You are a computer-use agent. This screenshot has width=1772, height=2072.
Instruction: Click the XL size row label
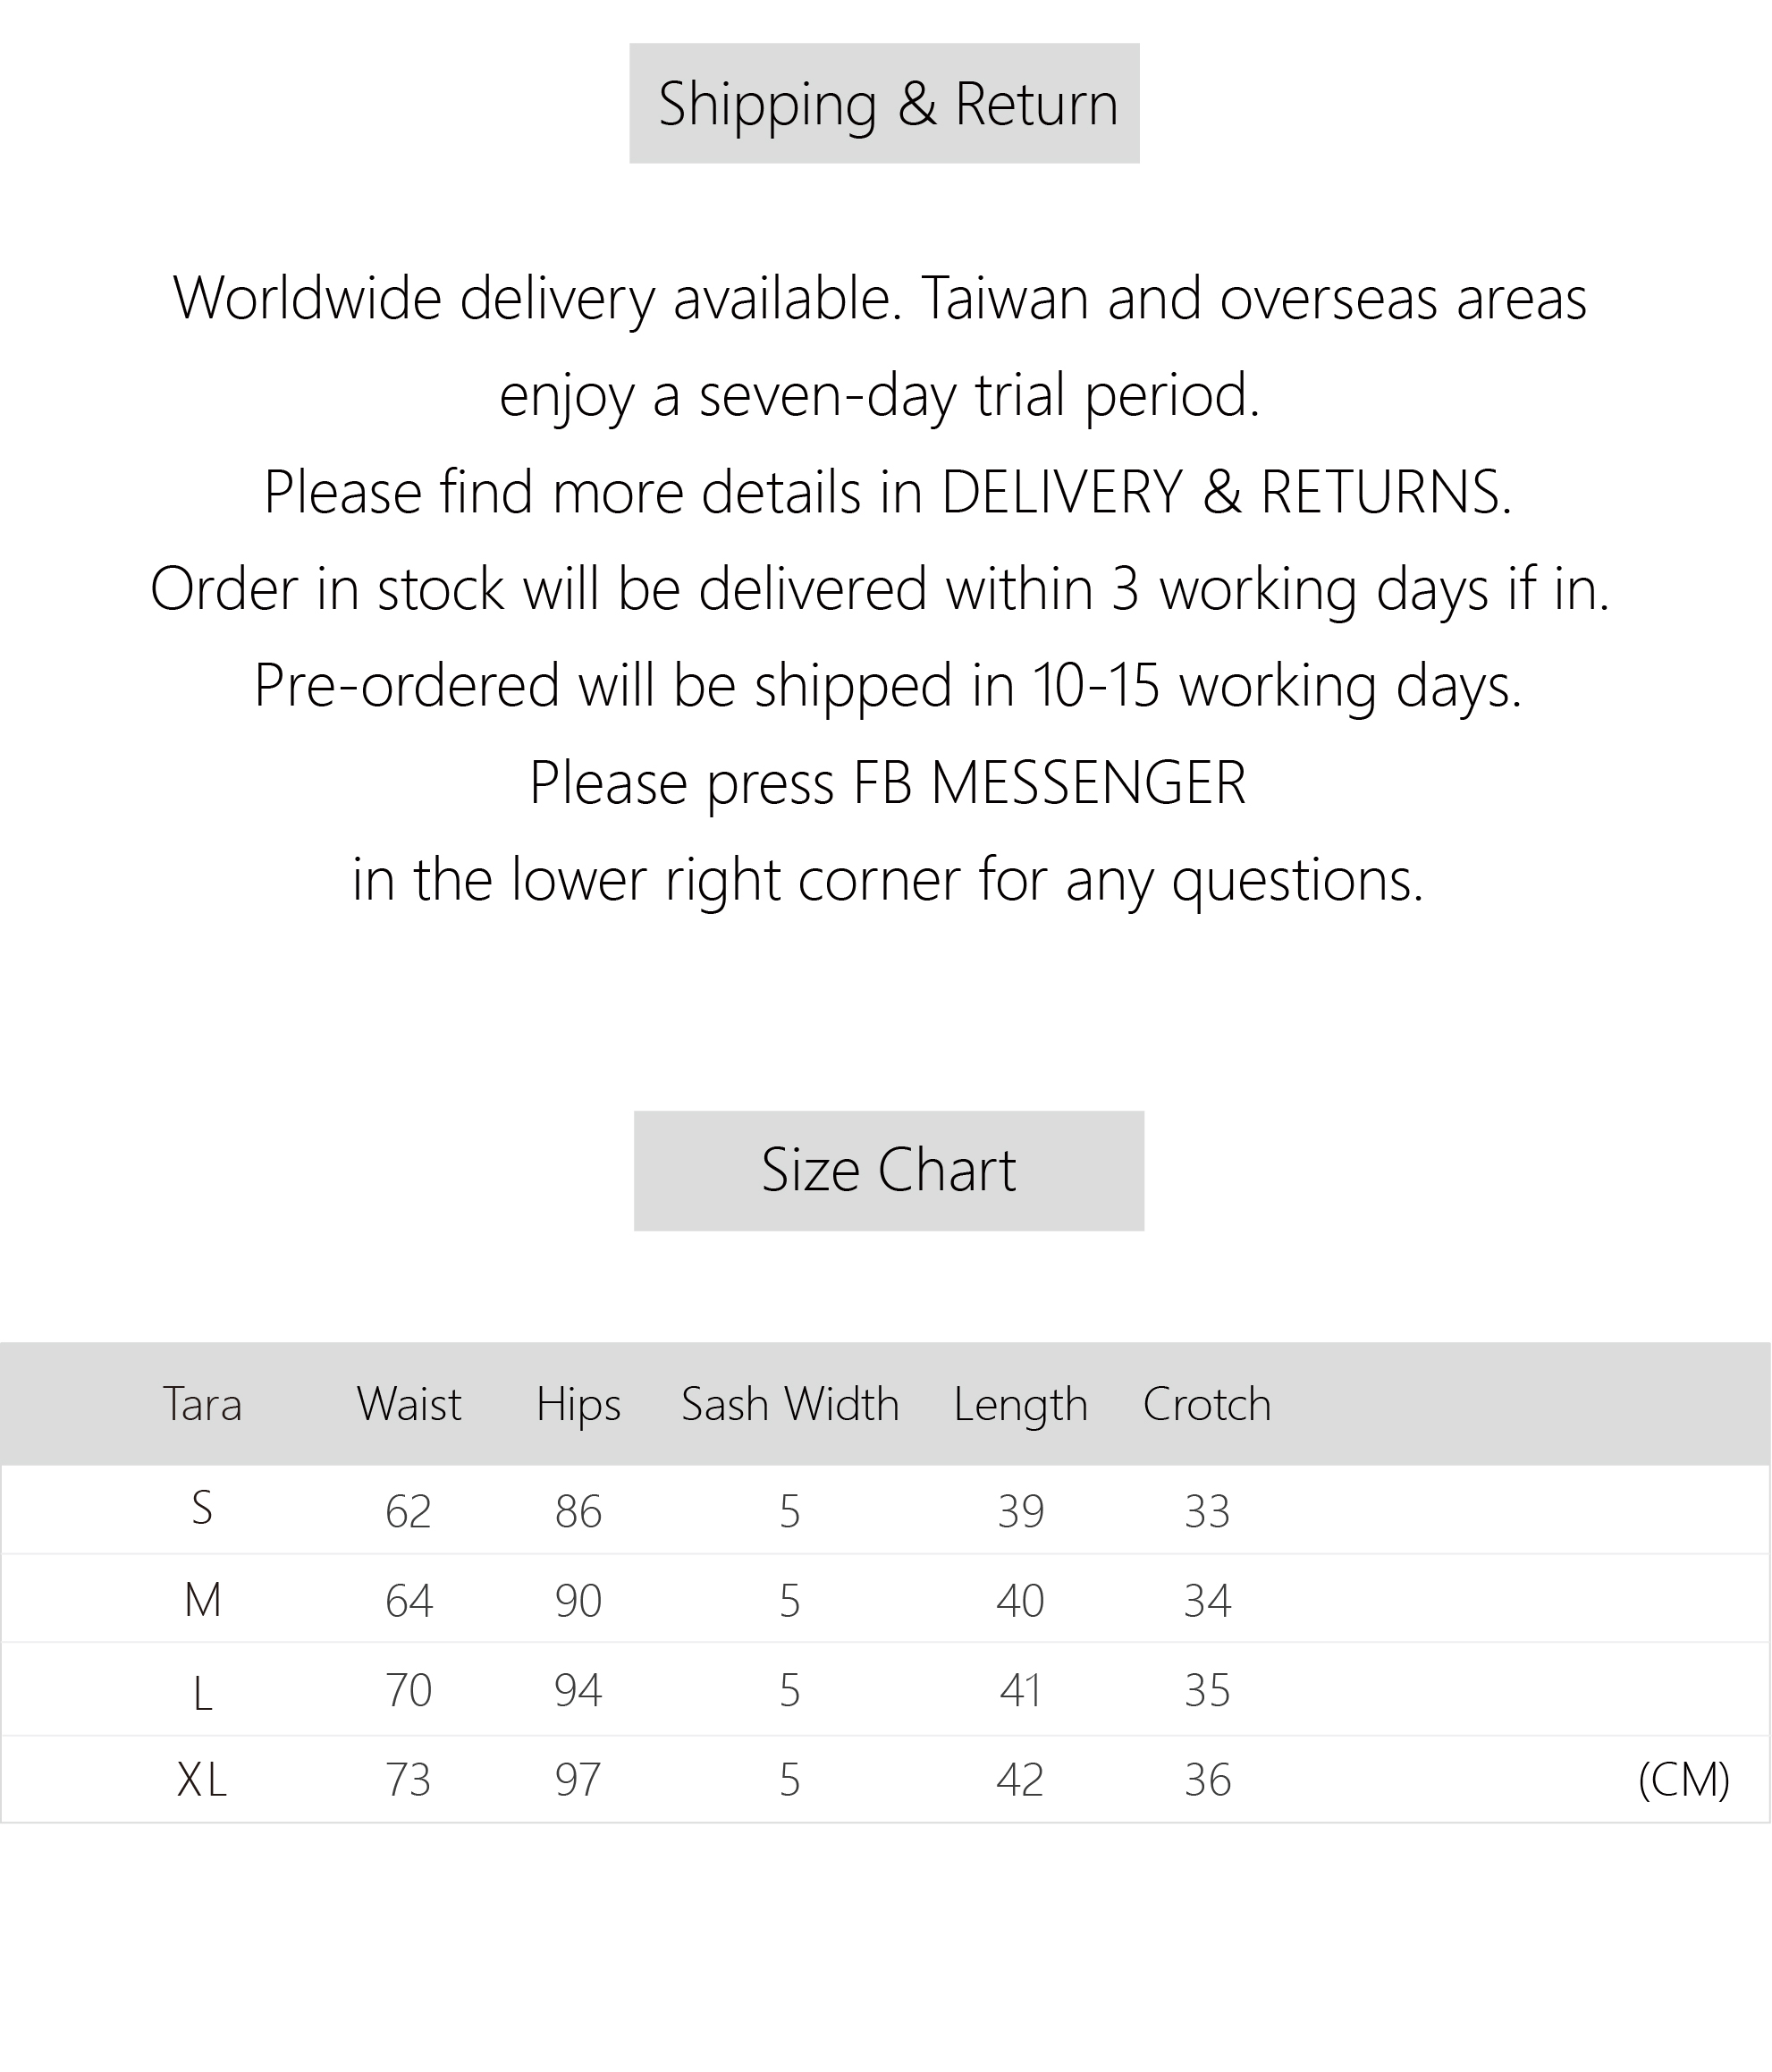click(x=202, y=1780)
